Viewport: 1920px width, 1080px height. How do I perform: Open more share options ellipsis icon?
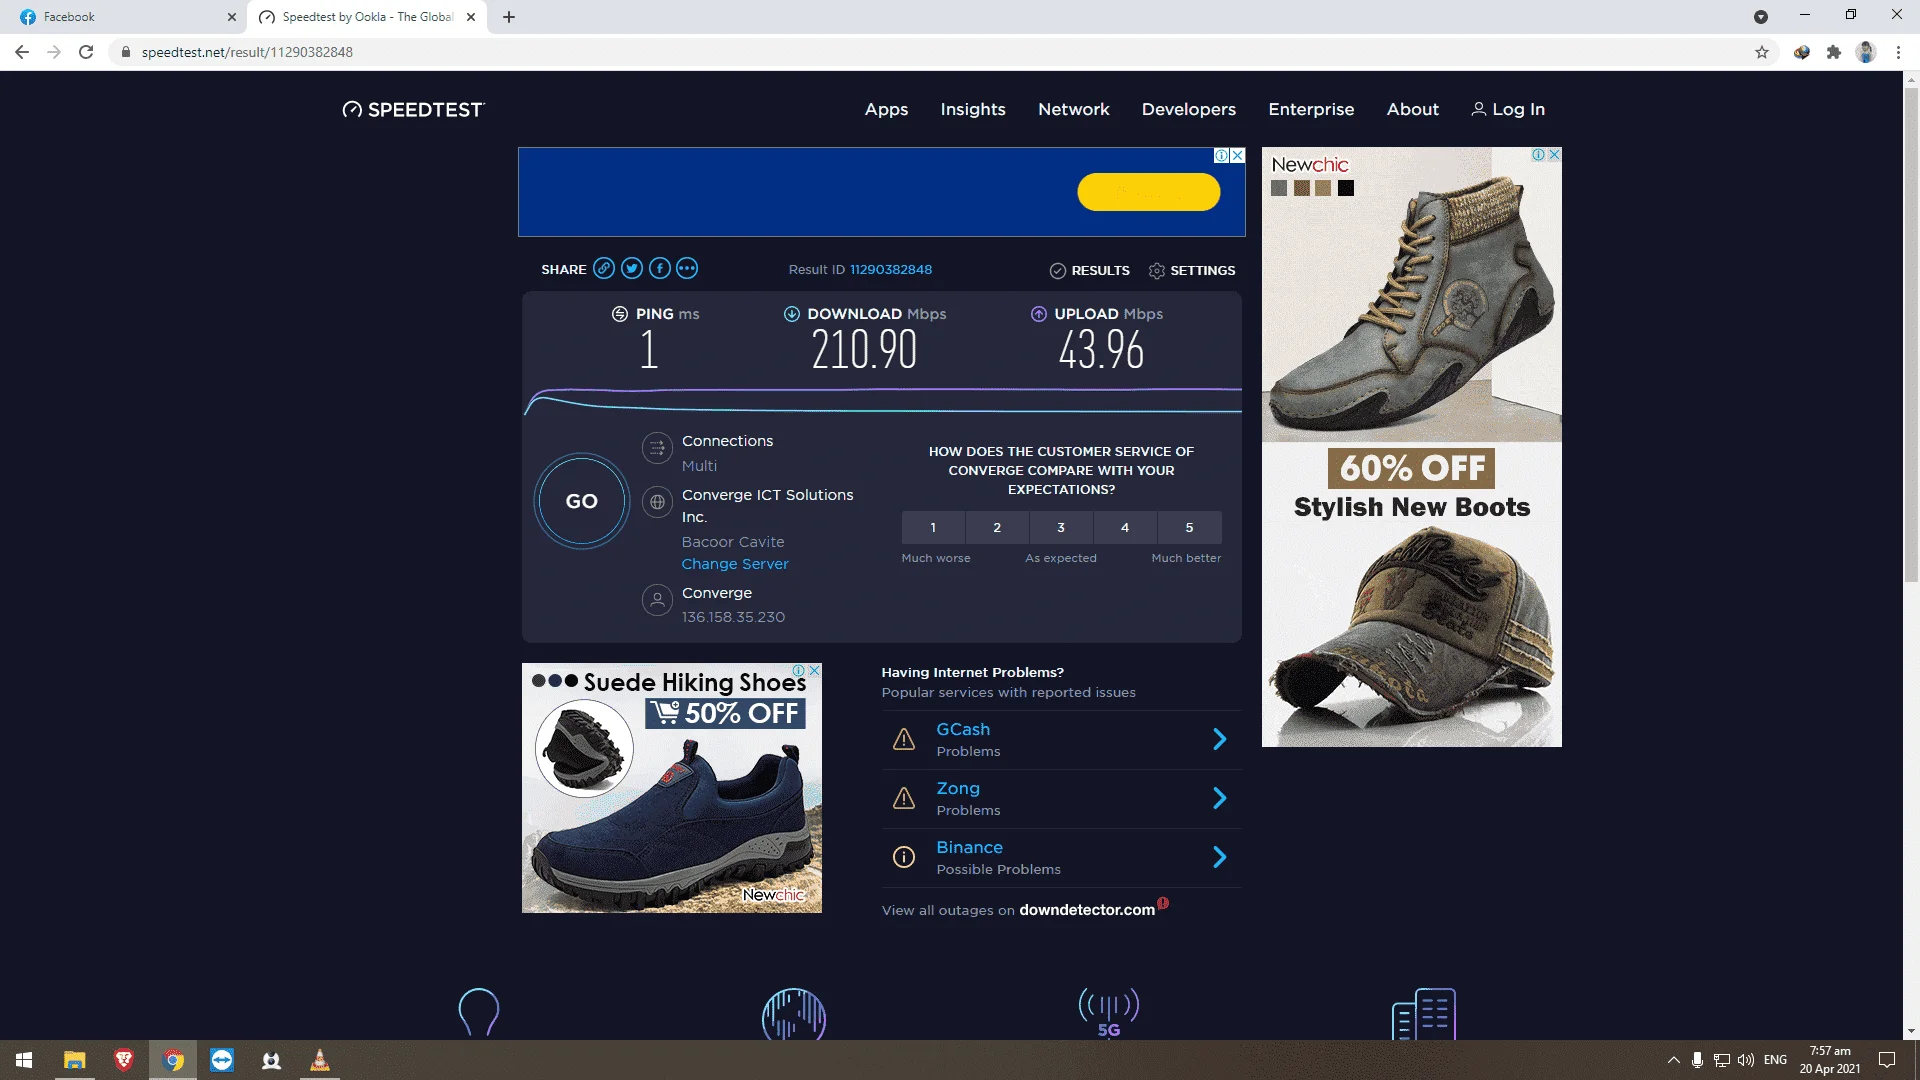[687, 268]
